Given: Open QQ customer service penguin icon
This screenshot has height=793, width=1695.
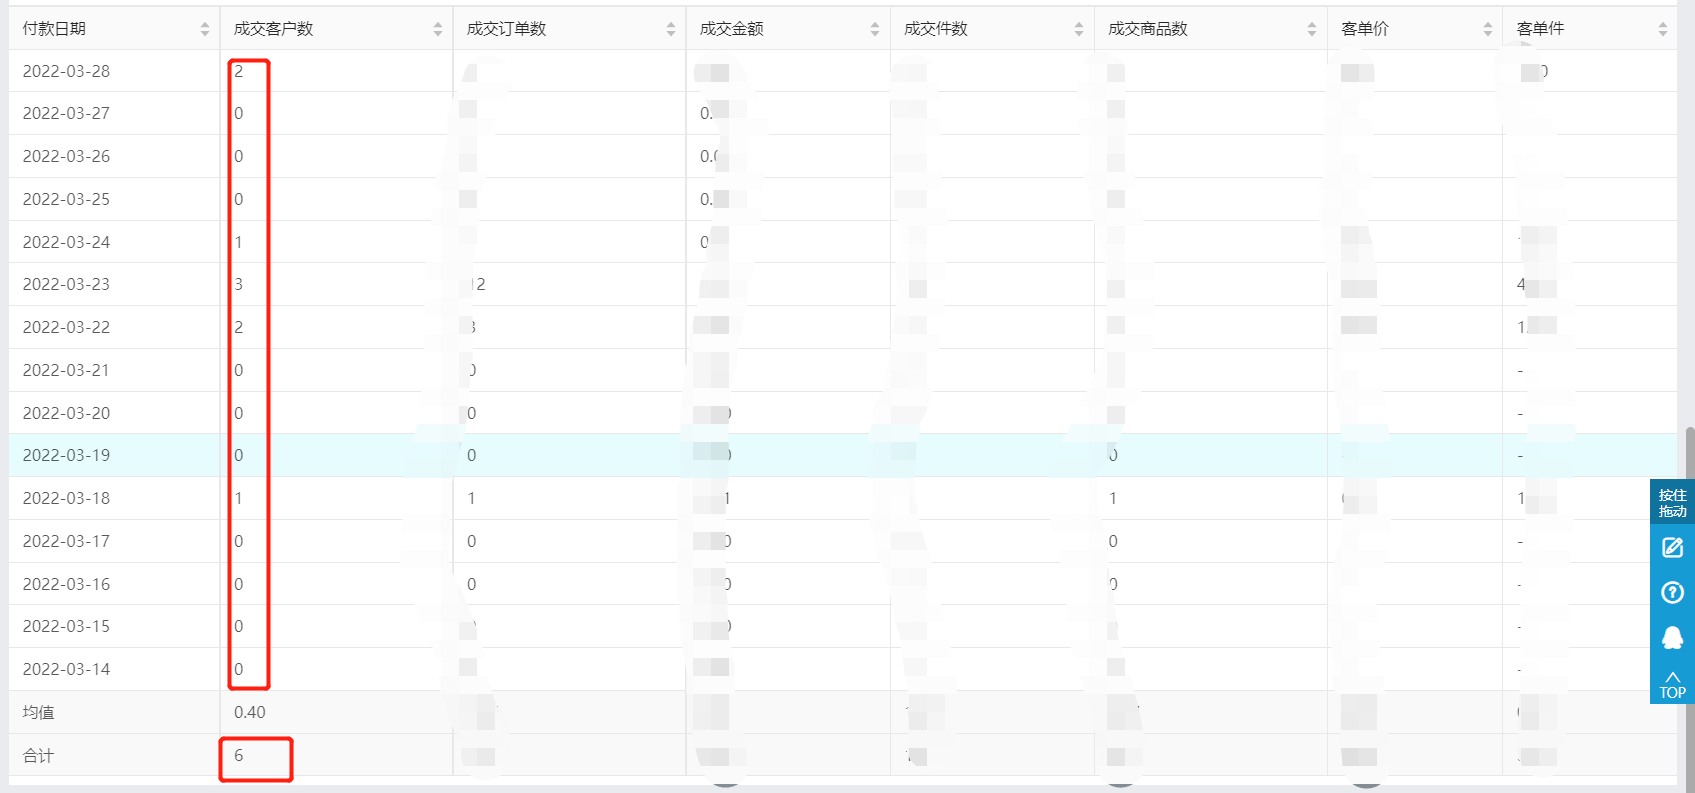Looking at the screenshot, I should (x=1672, y=637).
